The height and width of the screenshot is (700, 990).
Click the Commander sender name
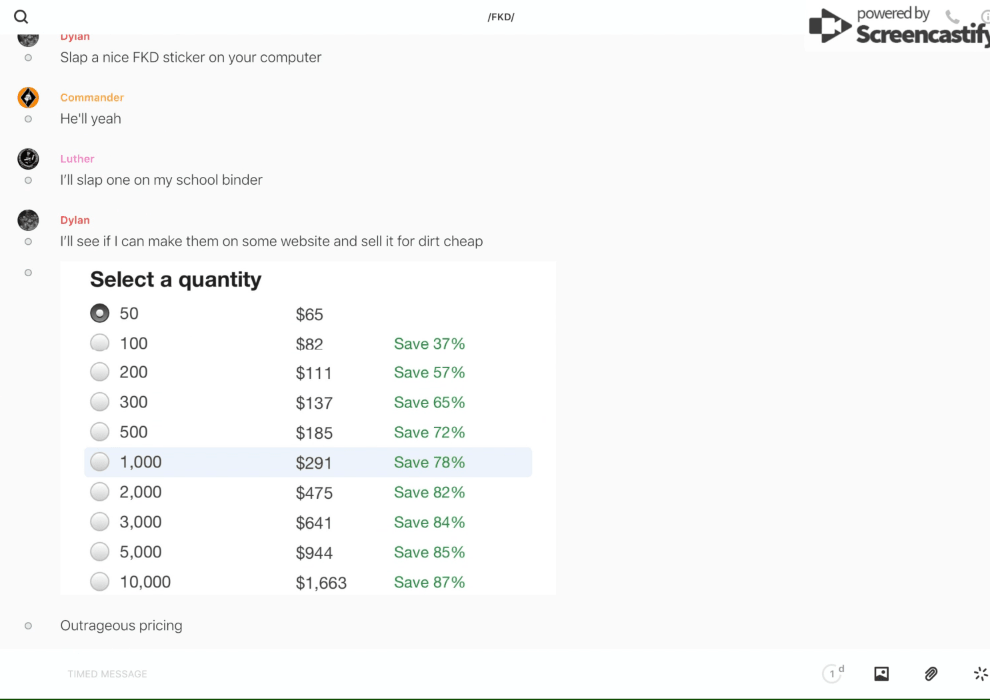coord(92,98)
